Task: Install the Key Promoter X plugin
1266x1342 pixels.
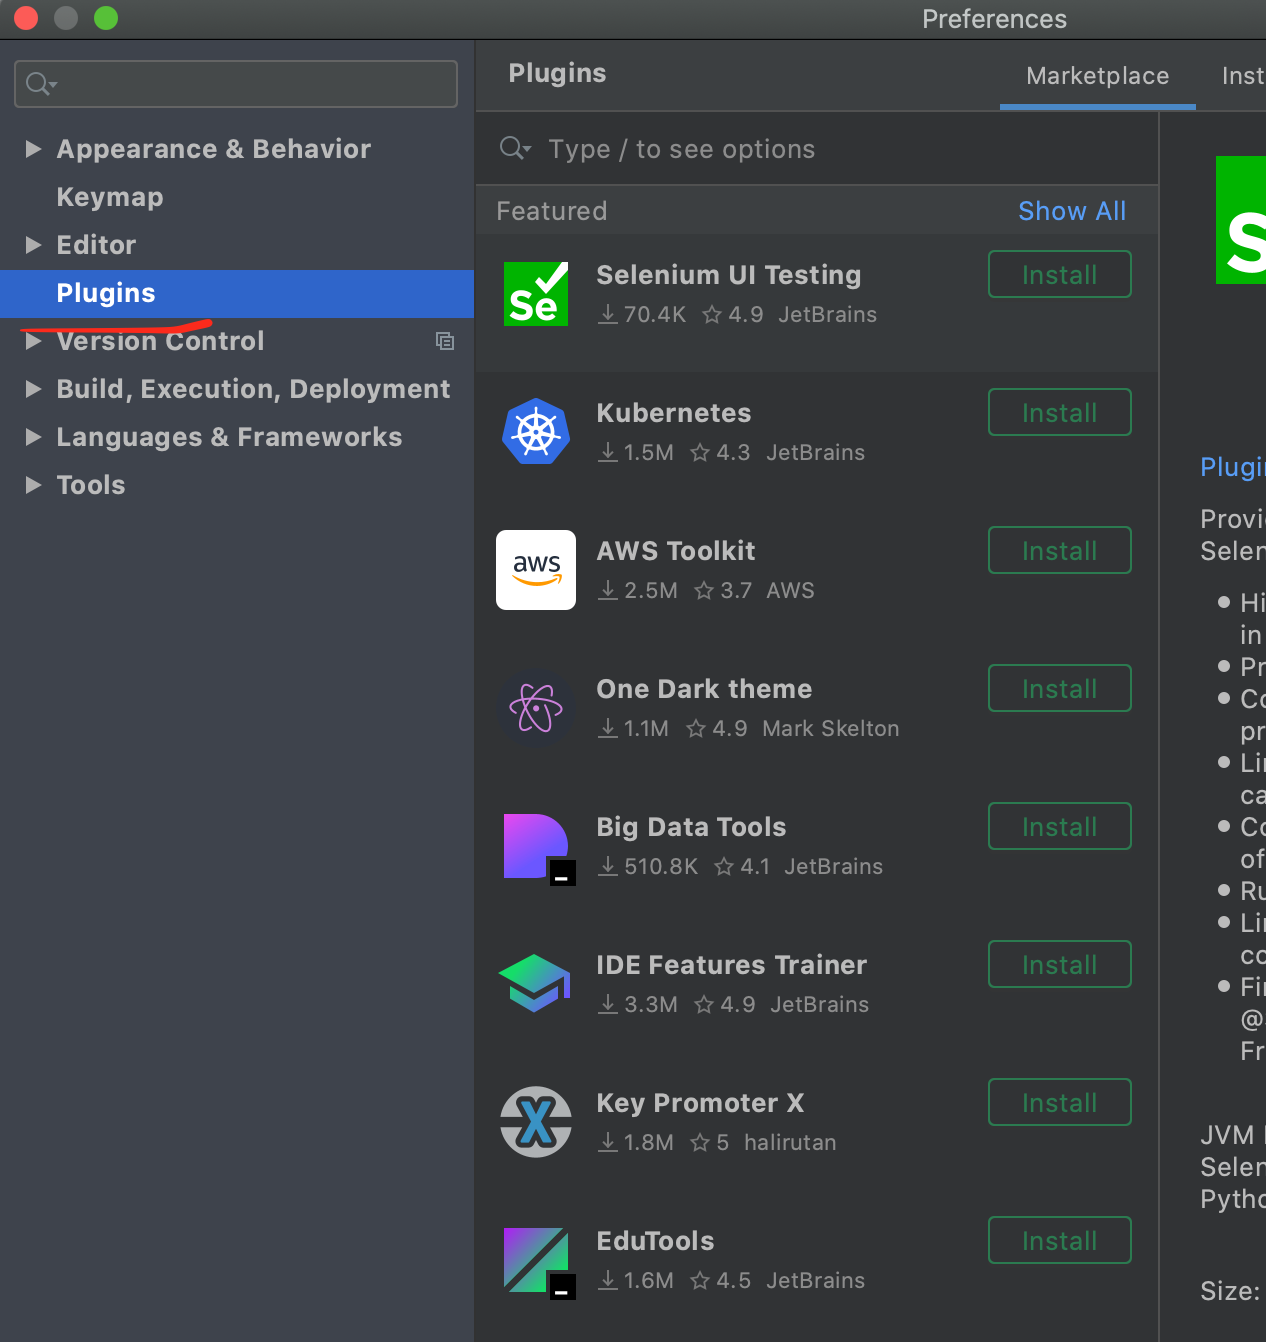Action: click(x=1059, y=1102)
